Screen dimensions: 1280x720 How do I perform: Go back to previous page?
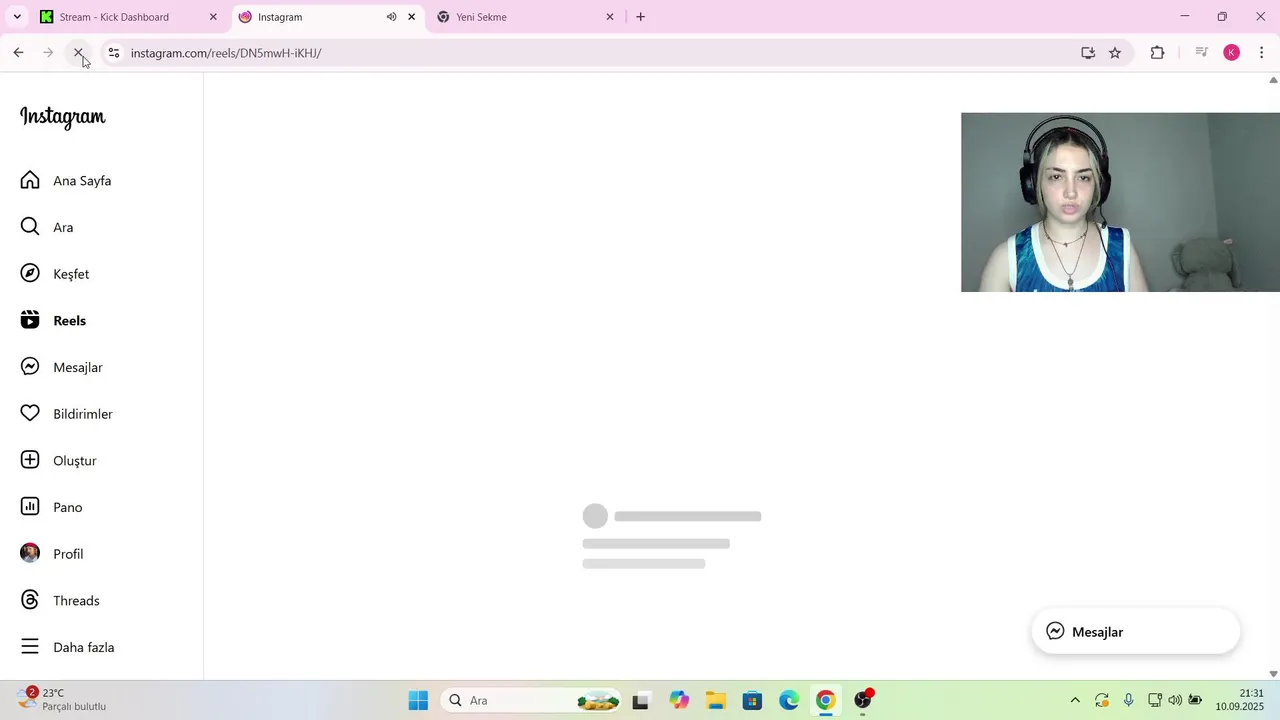18,53
